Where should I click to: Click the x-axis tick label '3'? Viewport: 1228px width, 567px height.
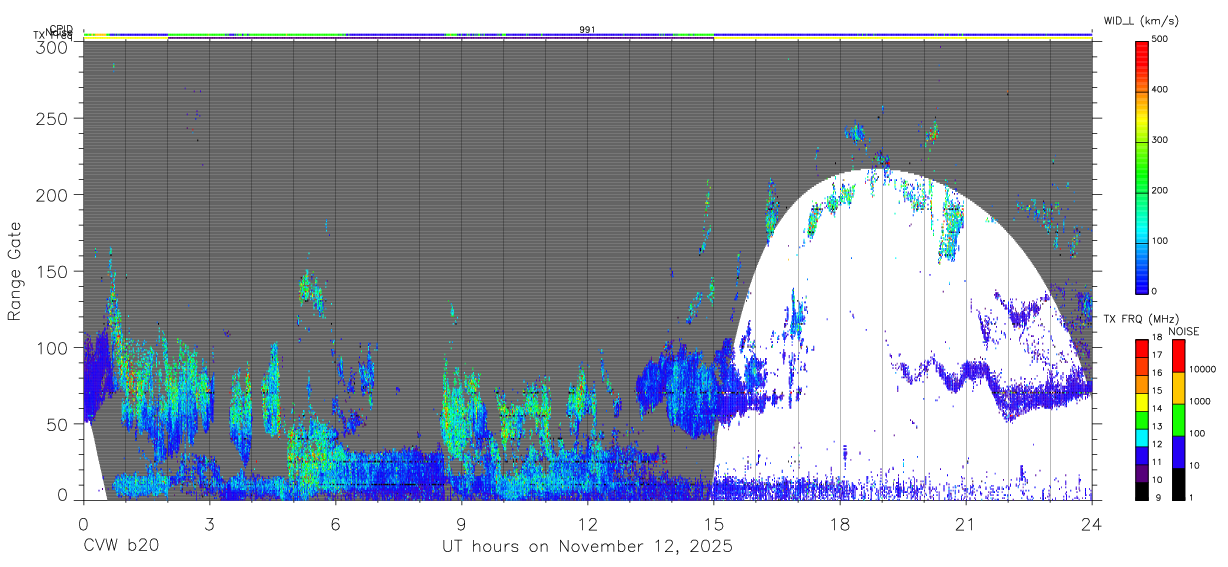coord(210,523)
